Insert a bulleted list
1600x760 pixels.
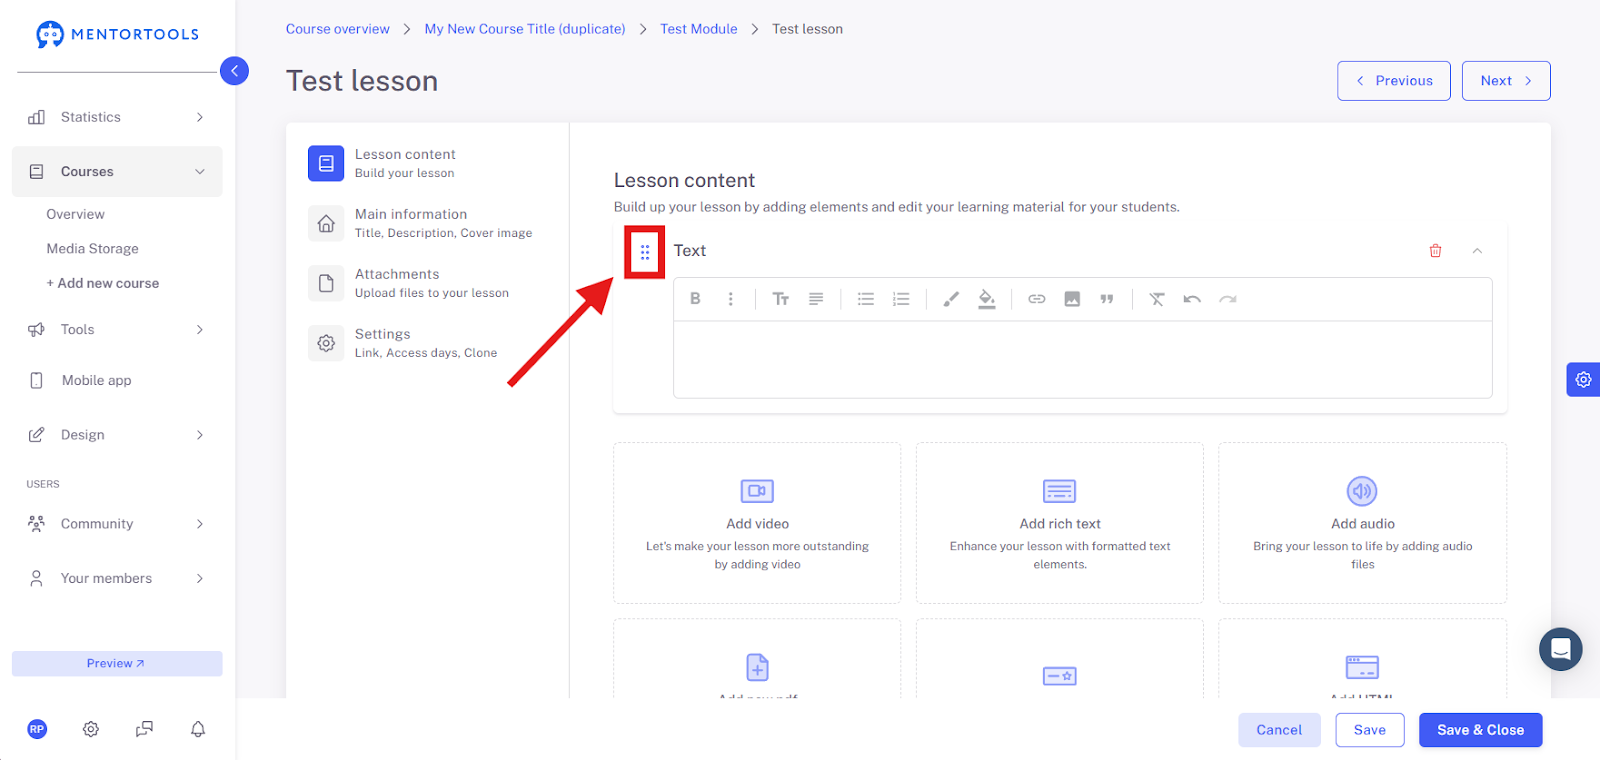click(x=866, y=299)
